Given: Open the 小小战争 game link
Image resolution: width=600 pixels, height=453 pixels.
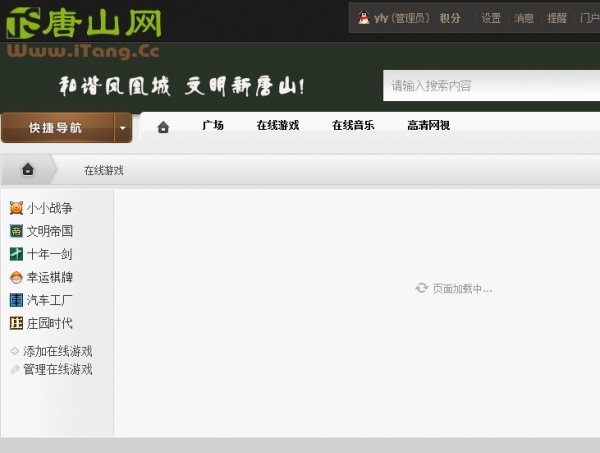Looking at the screenshot, I should tap(49, 208).
